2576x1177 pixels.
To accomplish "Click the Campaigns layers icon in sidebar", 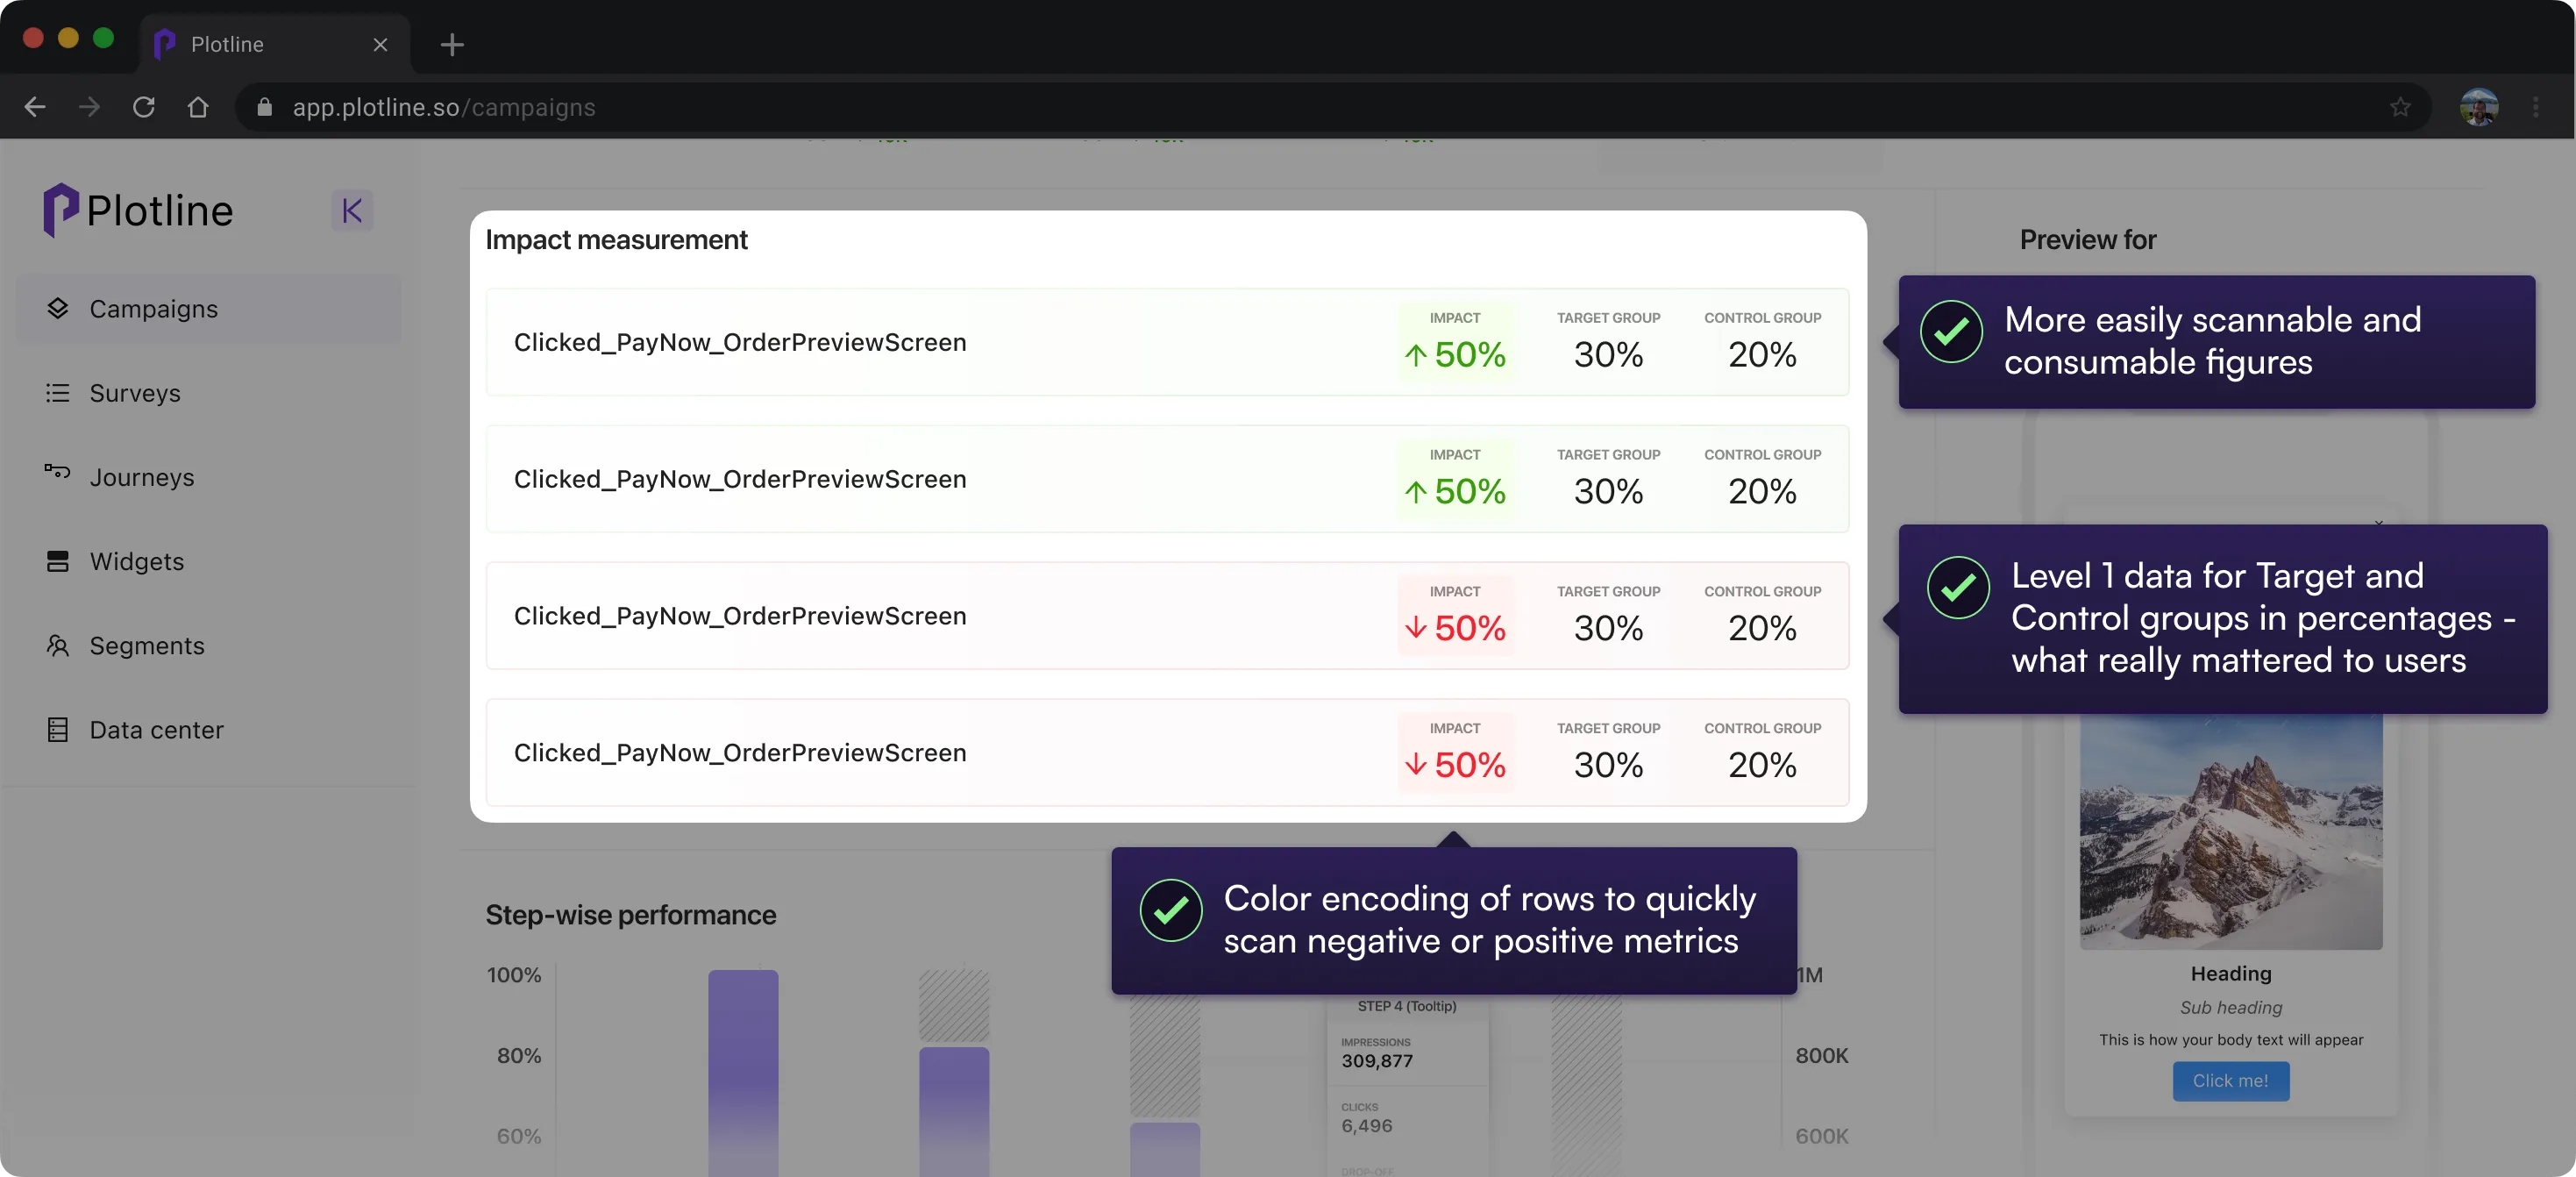I will pyautogui.click(x=57, y=308).
